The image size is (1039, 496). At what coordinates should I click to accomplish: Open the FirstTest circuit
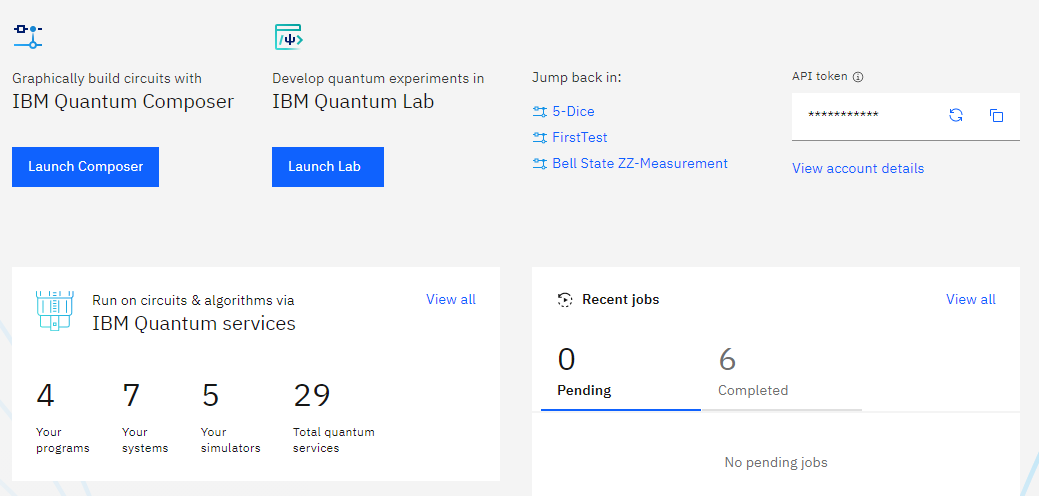tap(580, 138)
